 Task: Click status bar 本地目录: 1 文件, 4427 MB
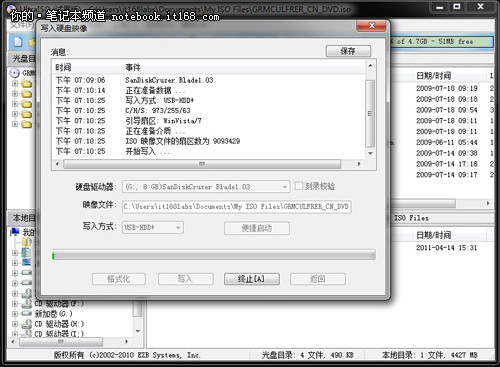coord(430,355)
